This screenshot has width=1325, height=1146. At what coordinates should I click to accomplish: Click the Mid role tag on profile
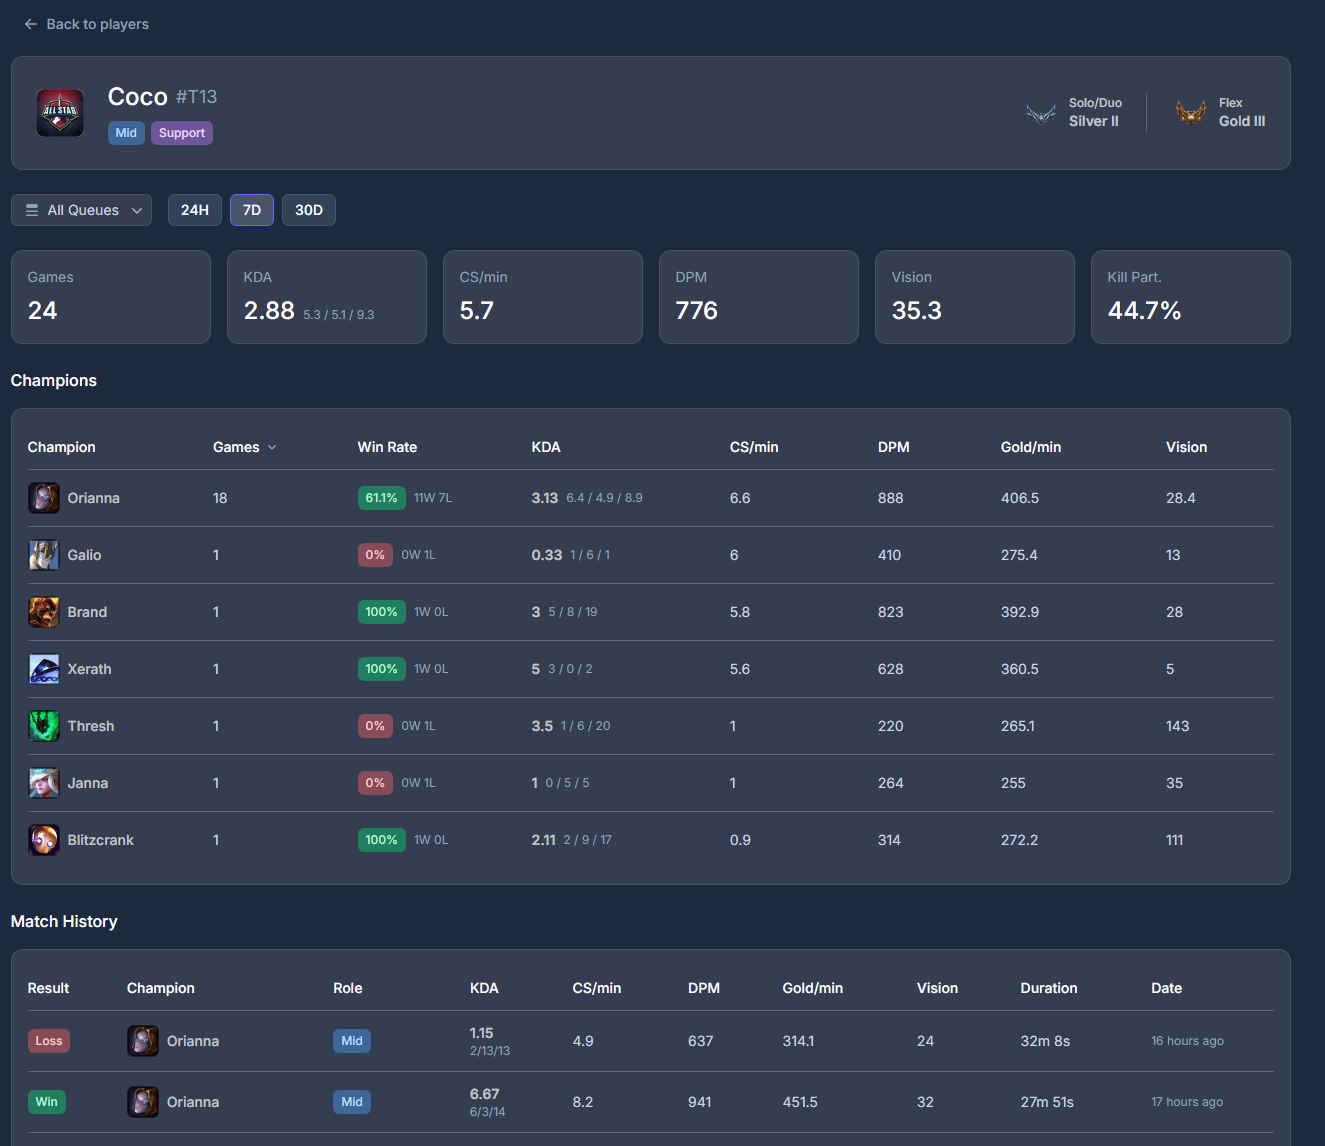126,133
